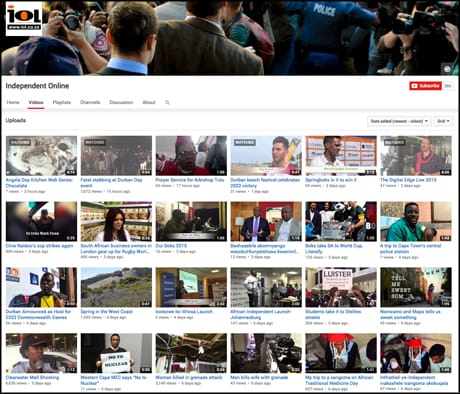Image resolution: width=460 pixels, height=394 pixels.
Task: Play the 'No to Nuclear' sign thumbnail
Action: click(x=116, y=353)
